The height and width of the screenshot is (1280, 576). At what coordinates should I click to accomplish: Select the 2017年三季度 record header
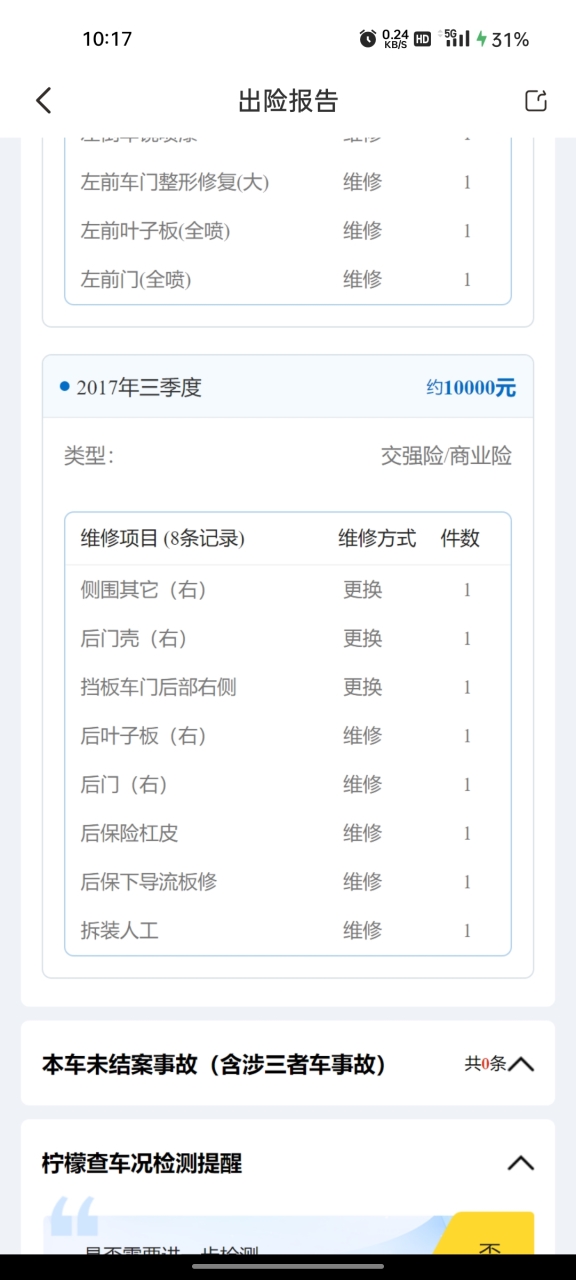[x=288, y=387]
